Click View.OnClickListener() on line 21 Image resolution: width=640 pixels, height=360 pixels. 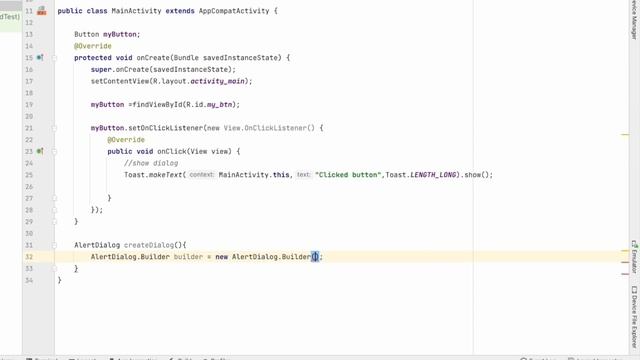tap(269, 128)
